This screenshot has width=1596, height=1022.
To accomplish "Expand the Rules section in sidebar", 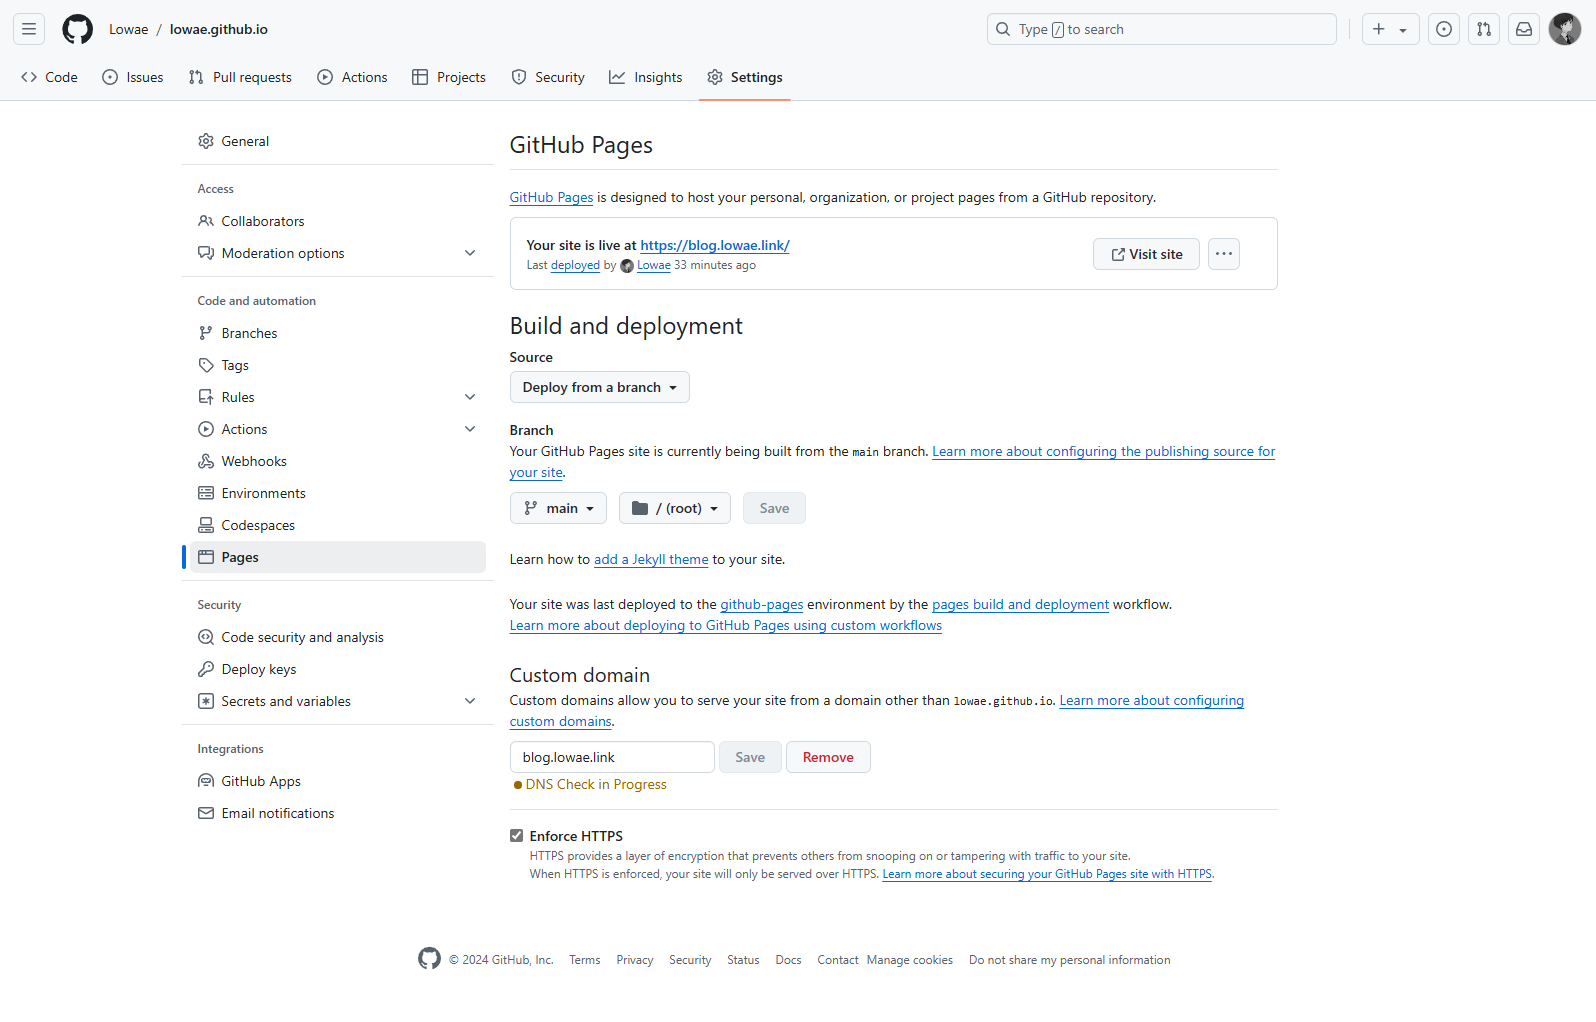I will coord(470,397).
